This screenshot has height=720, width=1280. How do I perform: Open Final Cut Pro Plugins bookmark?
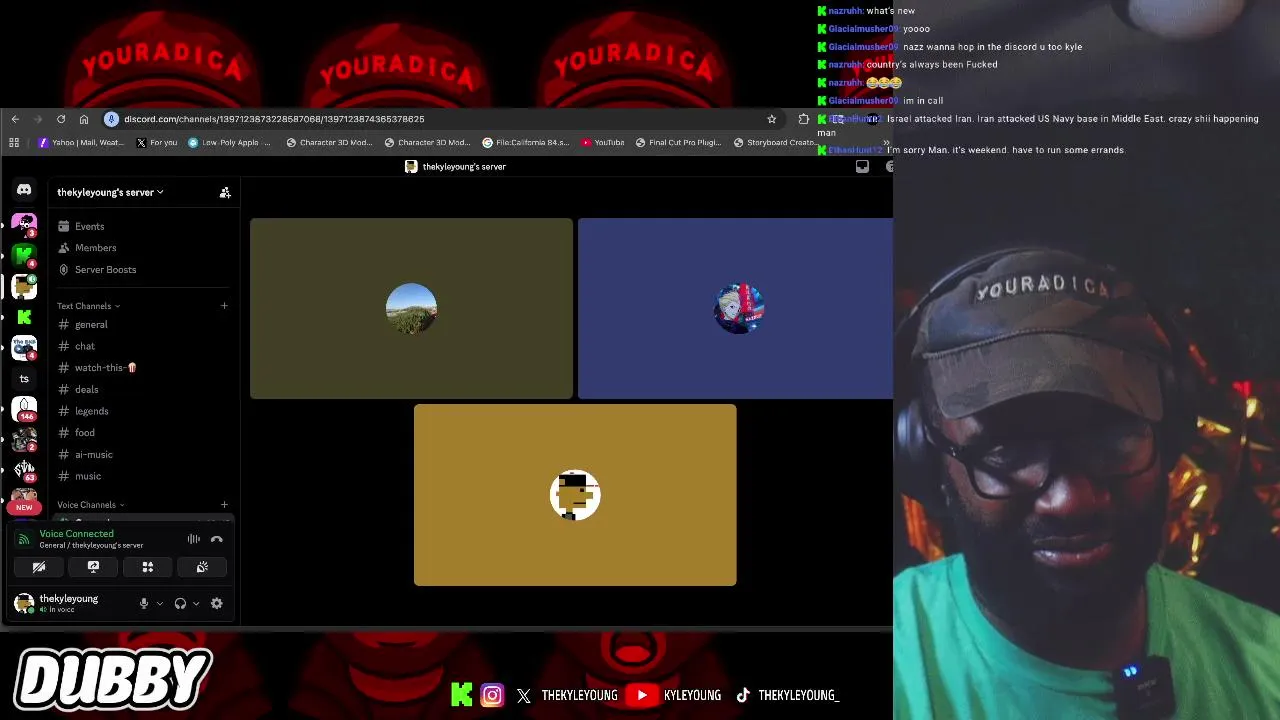[x=678, y=142]
